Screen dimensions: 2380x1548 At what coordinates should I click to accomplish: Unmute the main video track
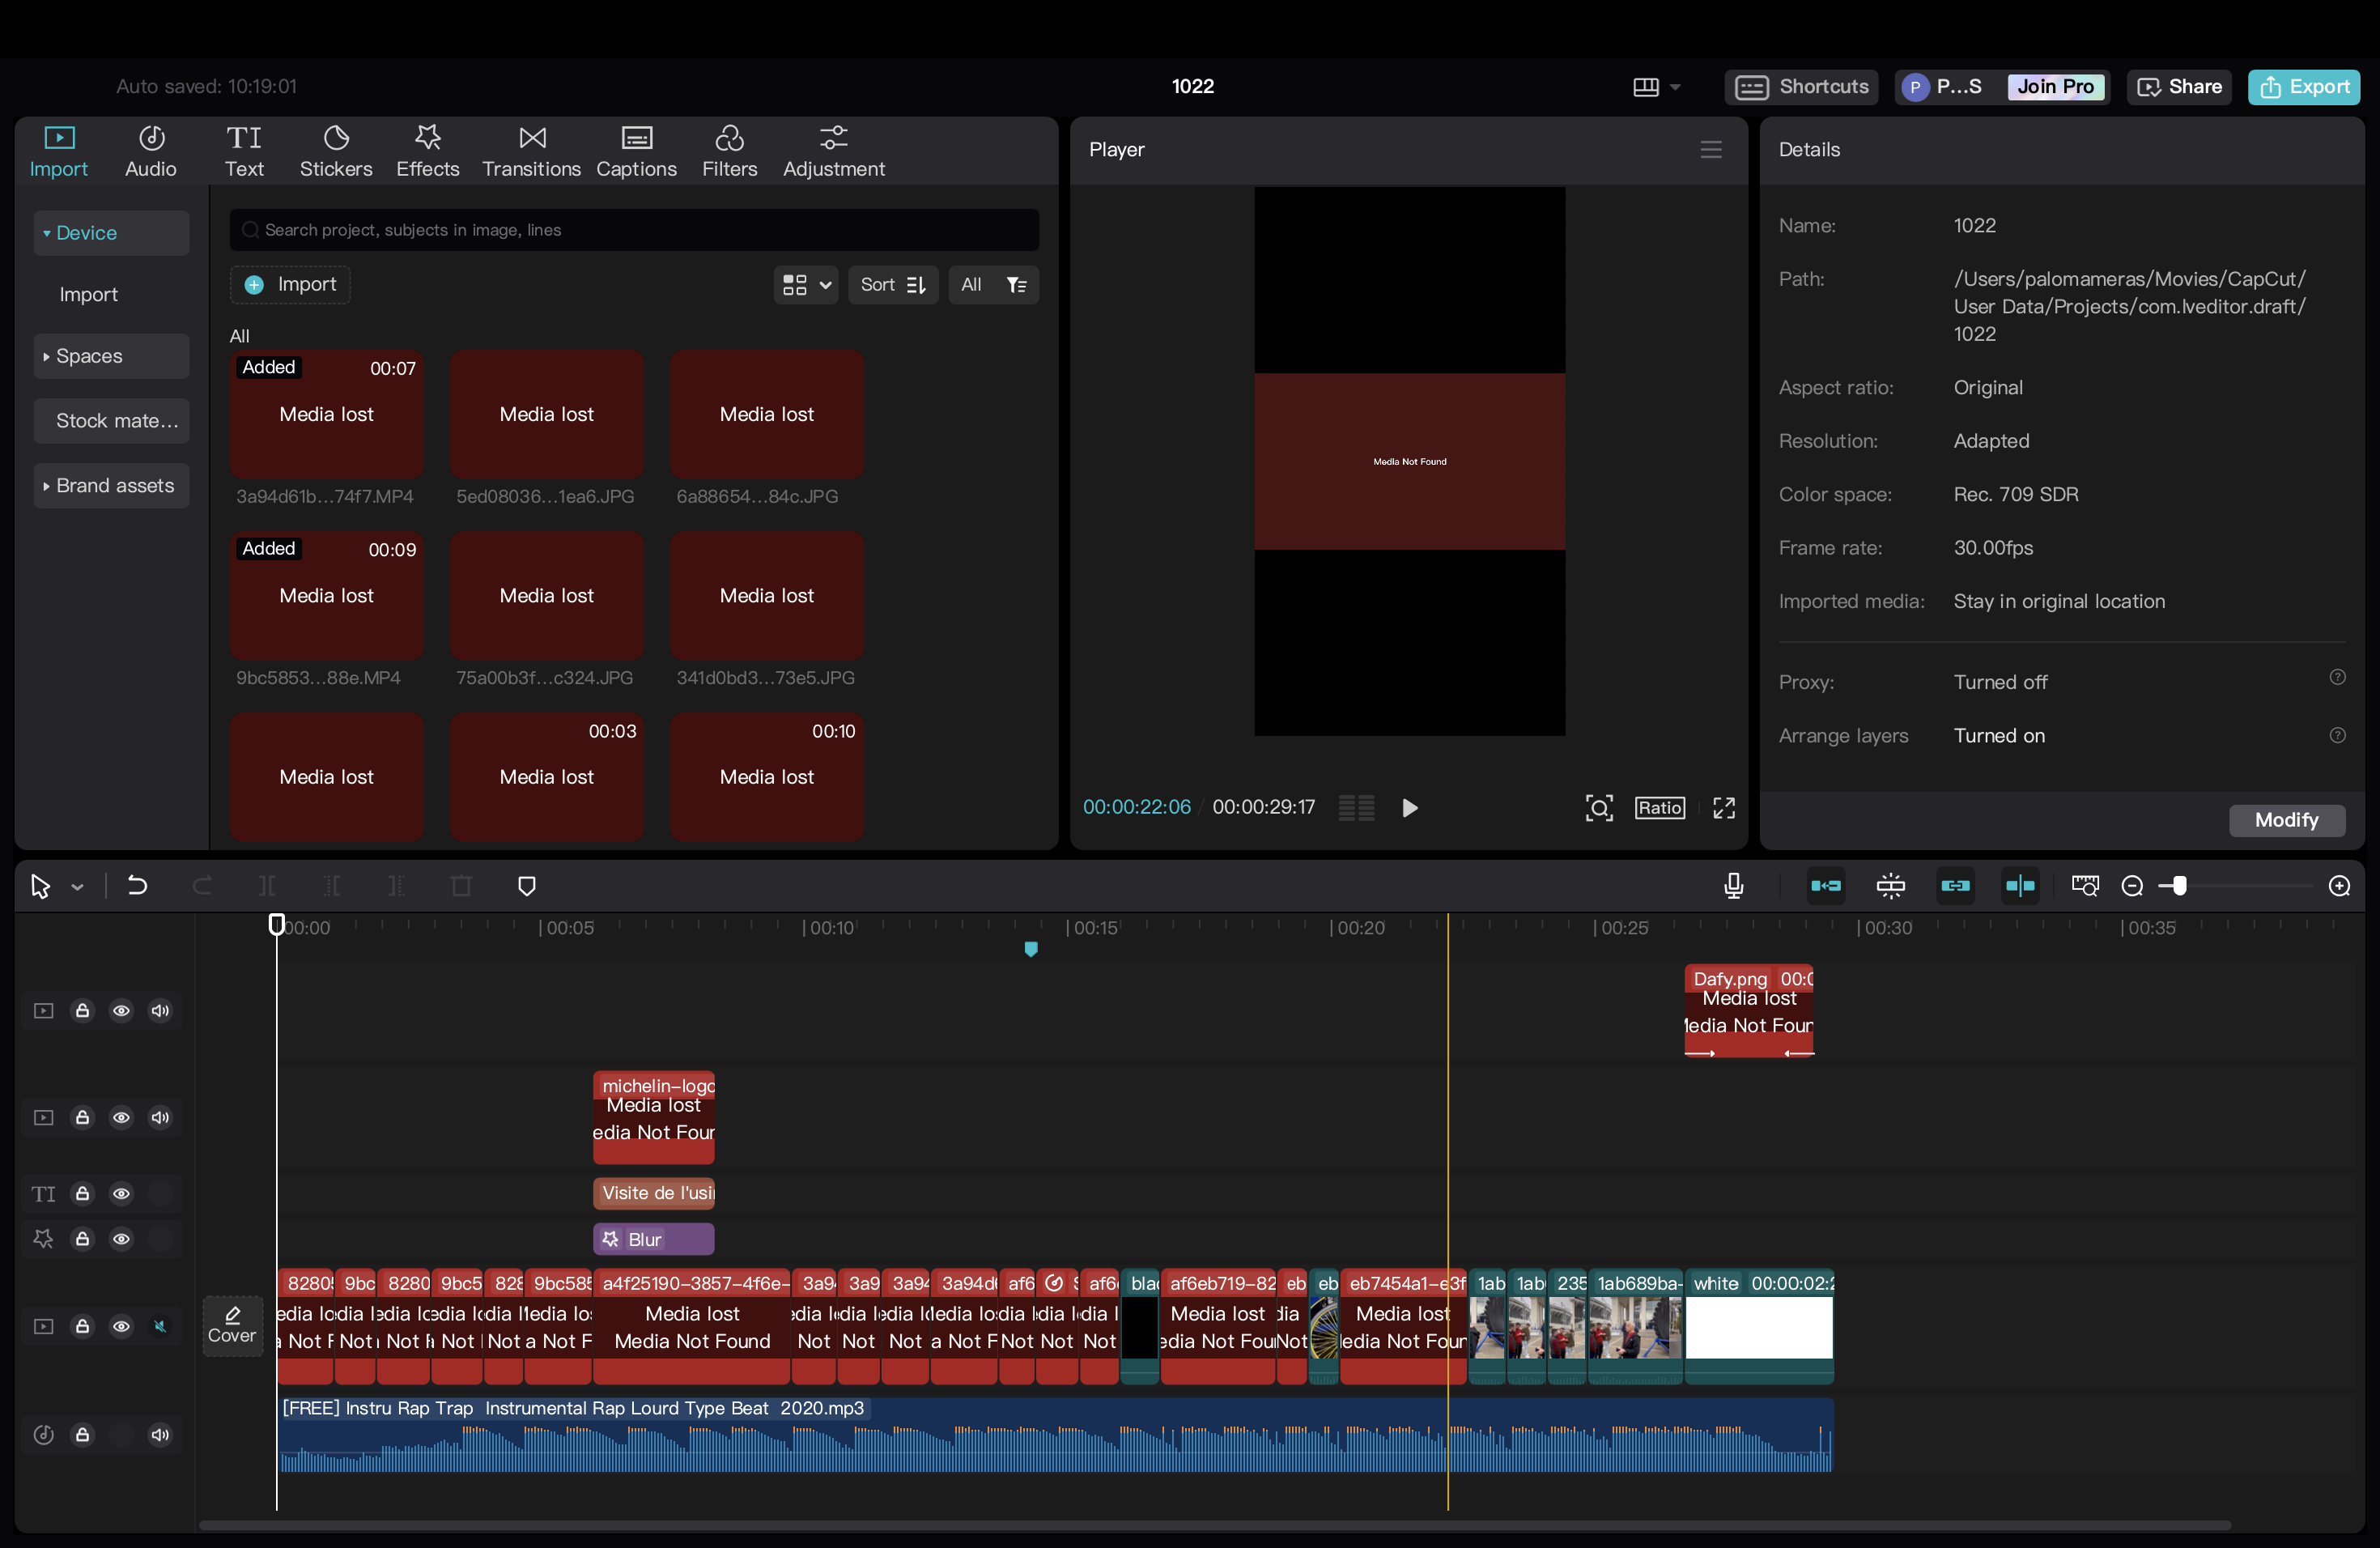click(x=160, y=1326)
